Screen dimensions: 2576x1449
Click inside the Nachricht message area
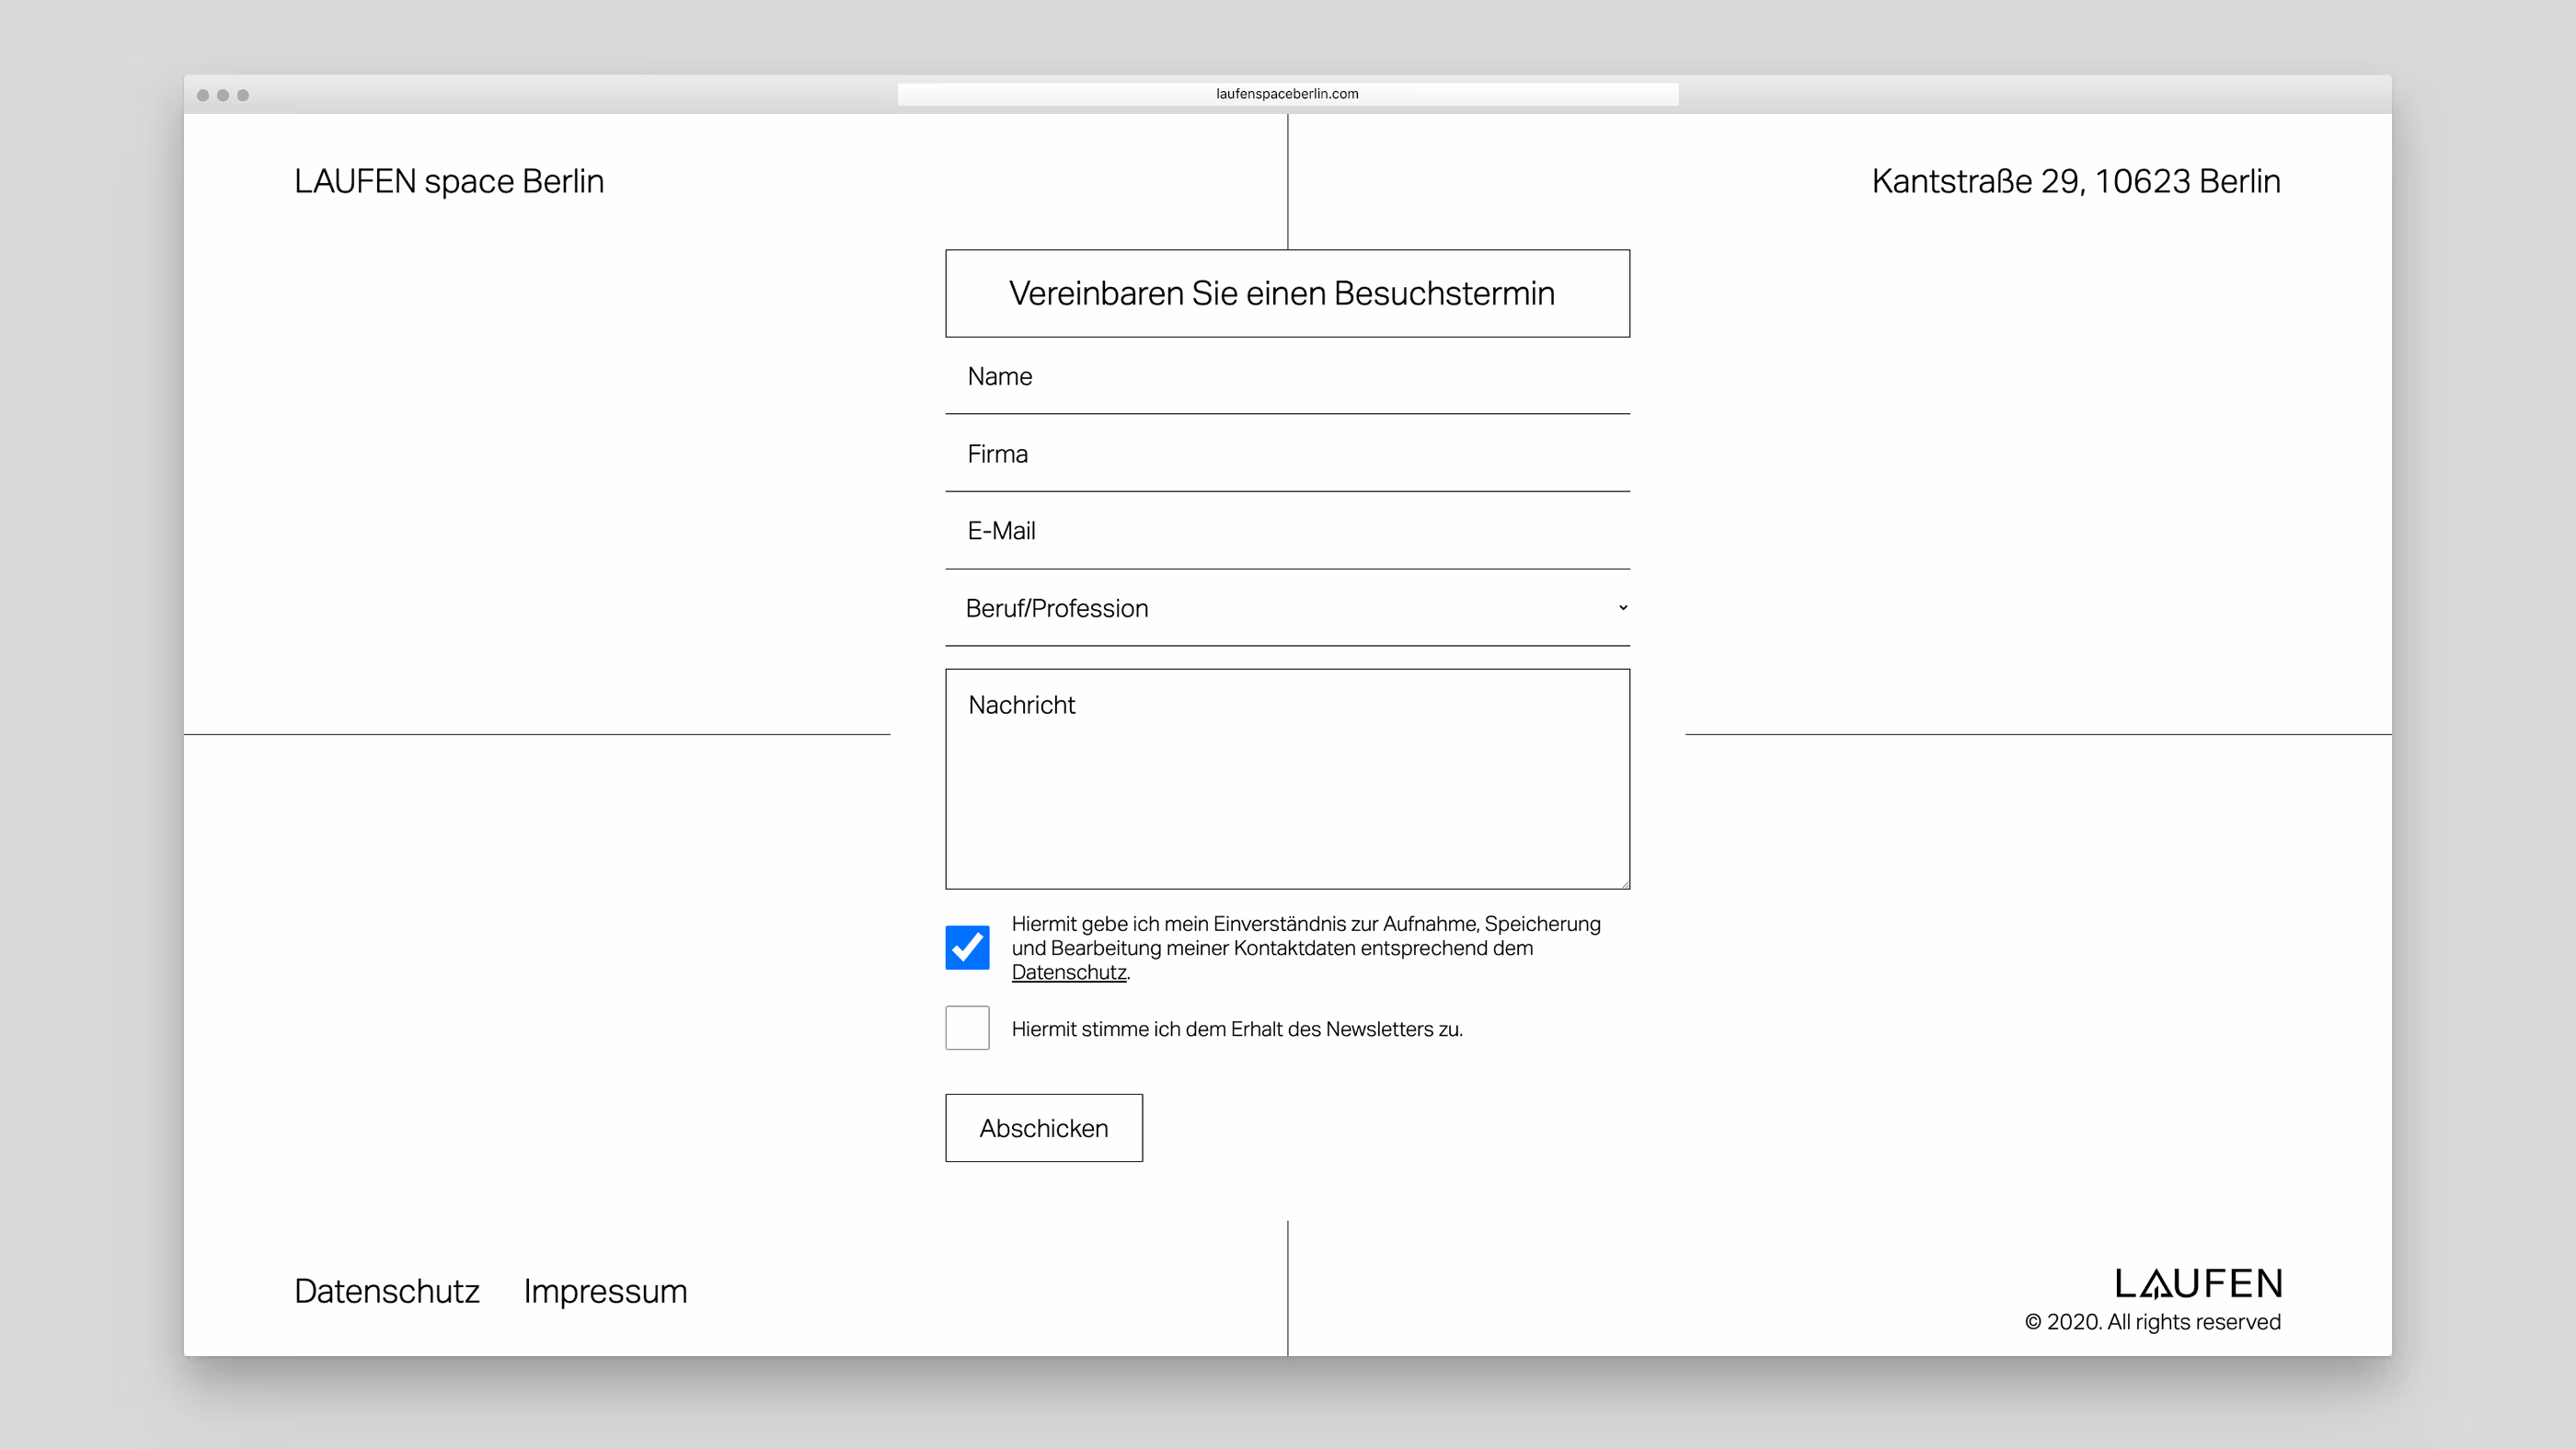point(1286,780)
